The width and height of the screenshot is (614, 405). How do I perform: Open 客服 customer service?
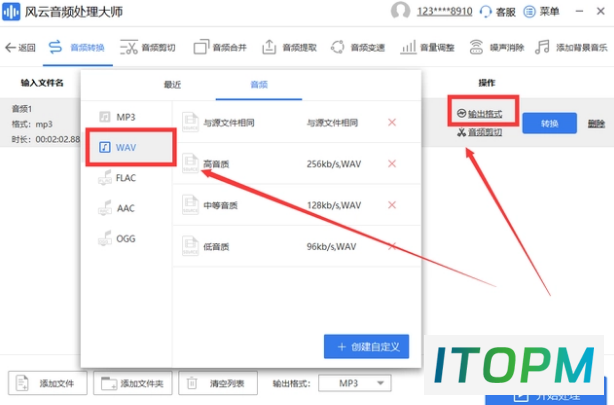(x=498, y=12)
